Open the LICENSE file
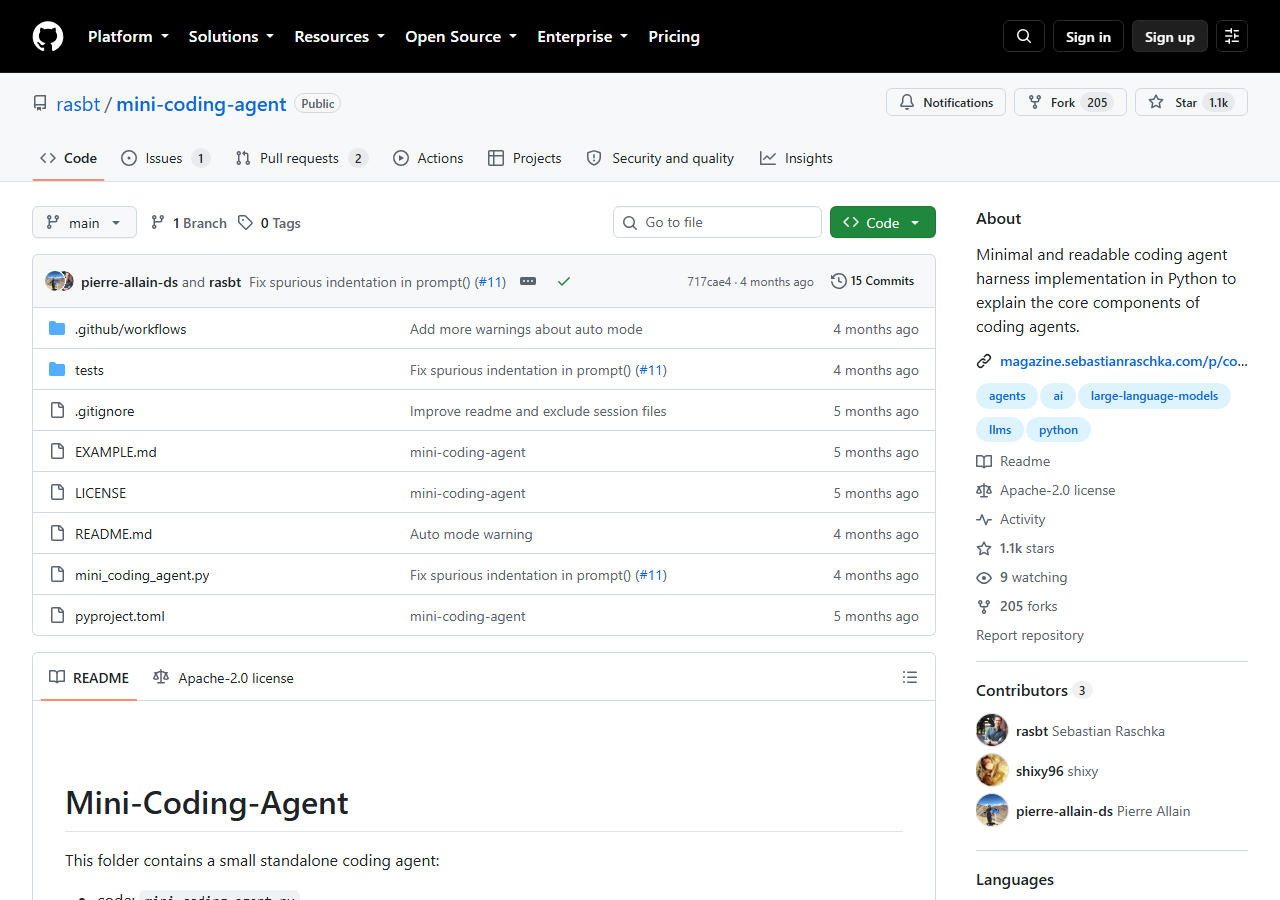Viewport: 1280px width, 900px height. point(100,493)
